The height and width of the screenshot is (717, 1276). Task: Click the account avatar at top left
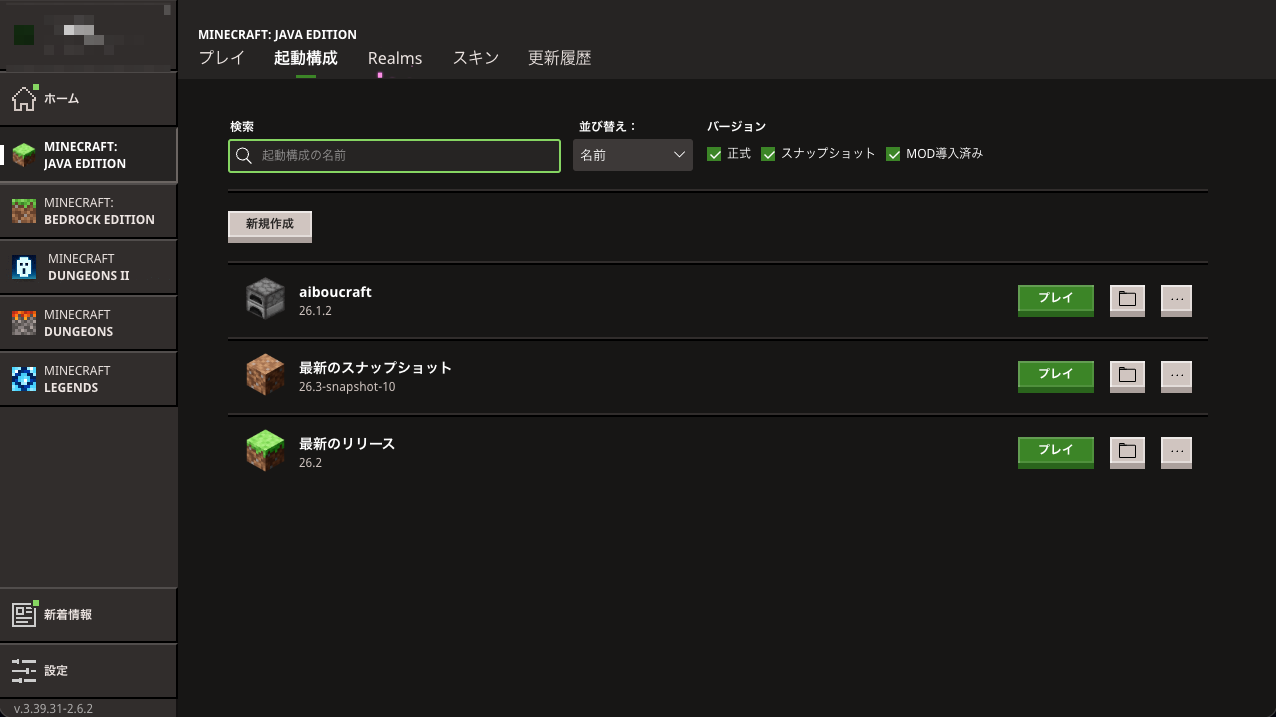tap(23, 35)
